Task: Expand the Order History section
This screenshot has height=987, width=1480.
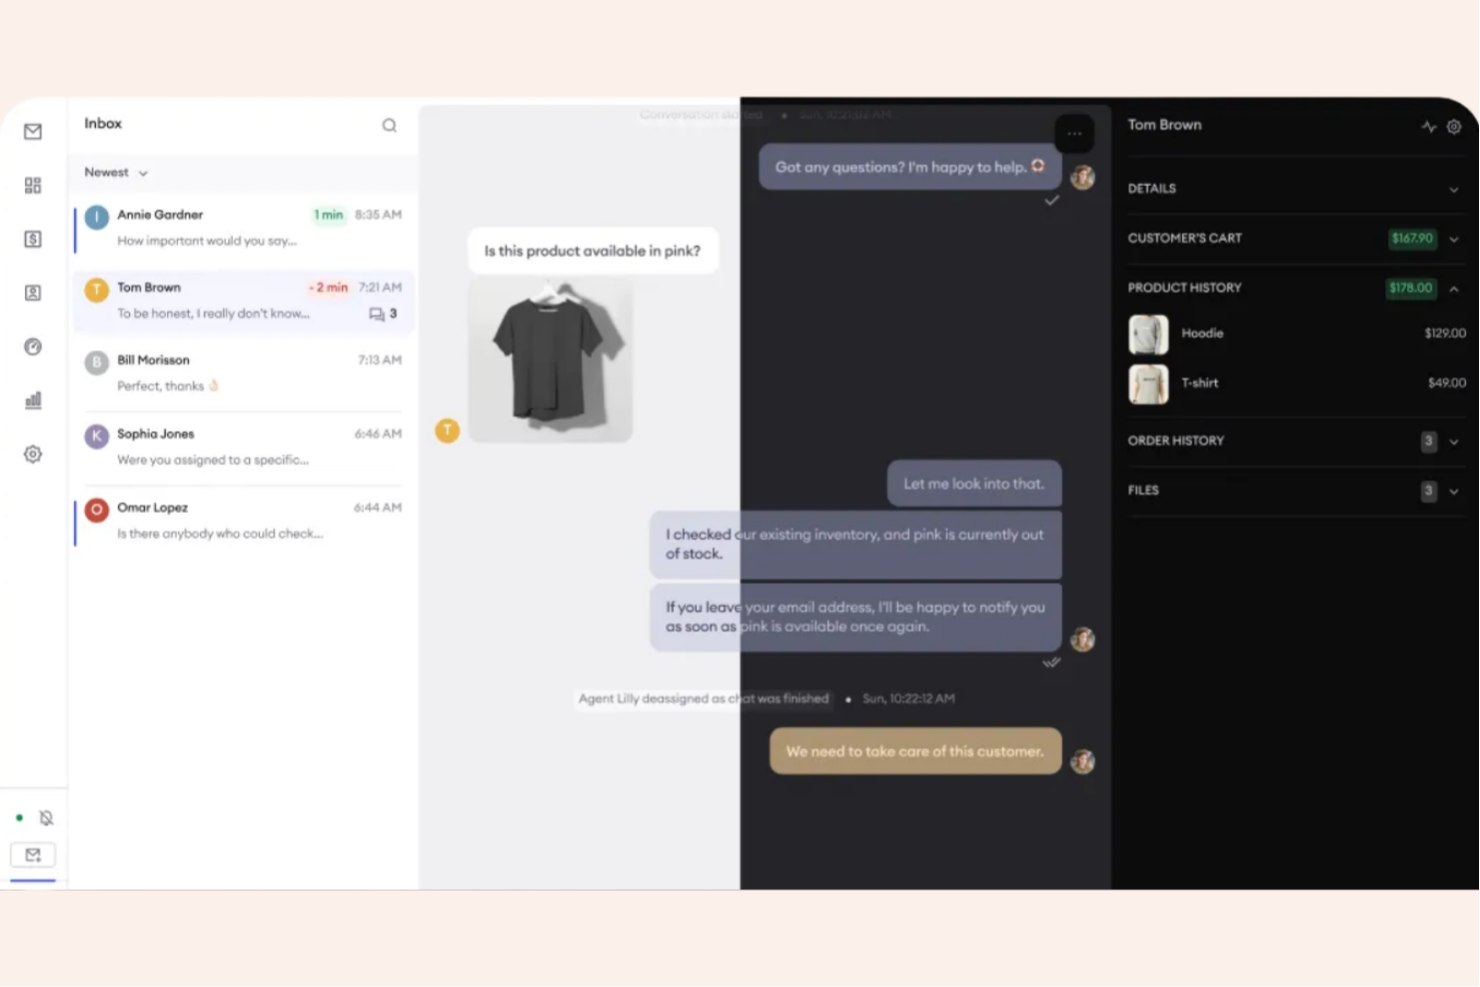Action: (x=1454, y=441)
